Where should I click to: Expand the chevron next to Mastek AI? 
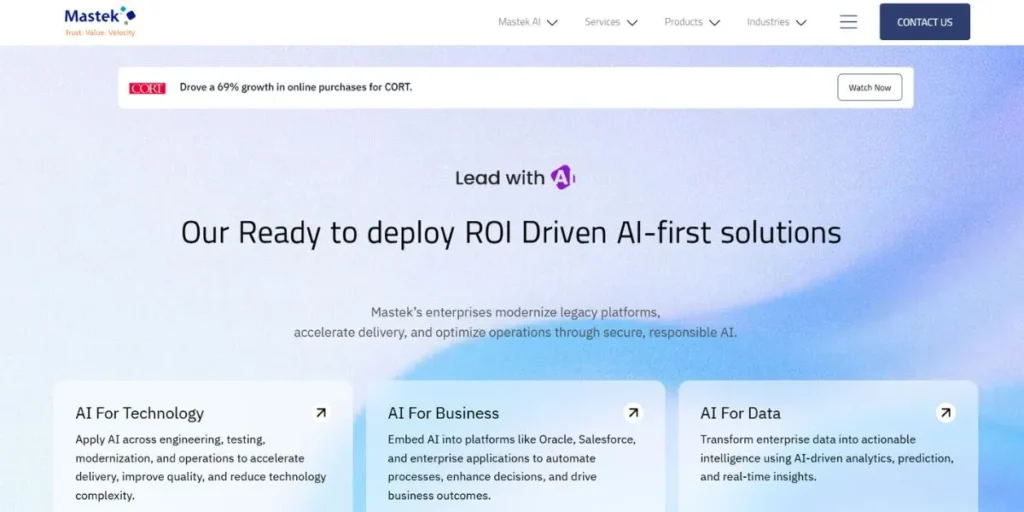tap(552, 23)
